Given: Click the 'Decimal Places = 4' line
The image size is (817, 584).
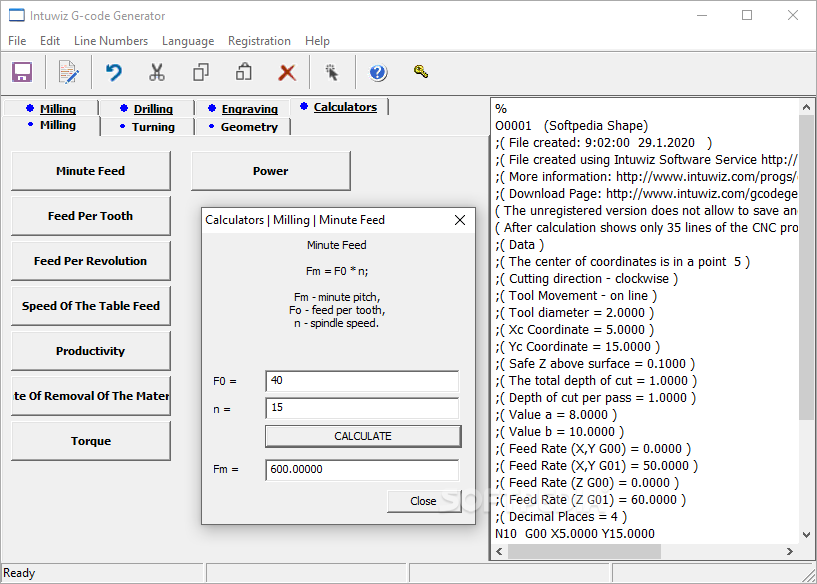Looking at the screenshot, I should (561, 517).
